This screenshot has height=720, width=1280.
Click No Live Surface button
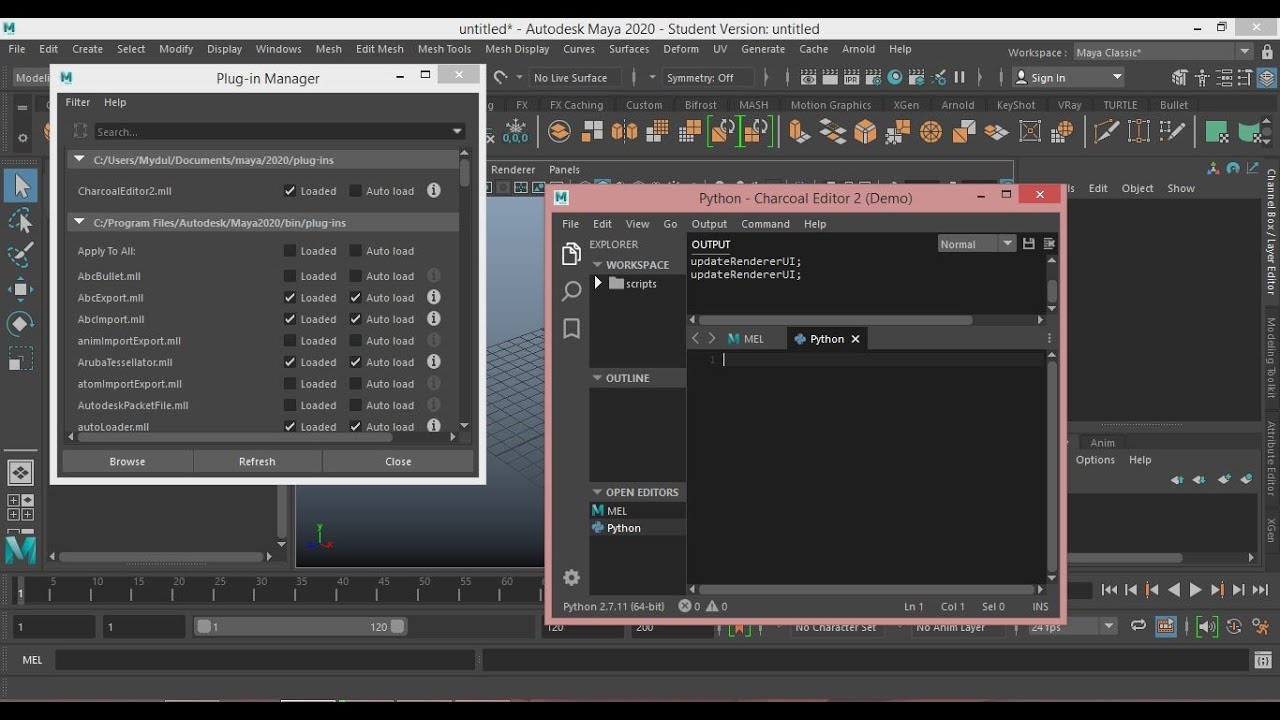tap(570, 77)
